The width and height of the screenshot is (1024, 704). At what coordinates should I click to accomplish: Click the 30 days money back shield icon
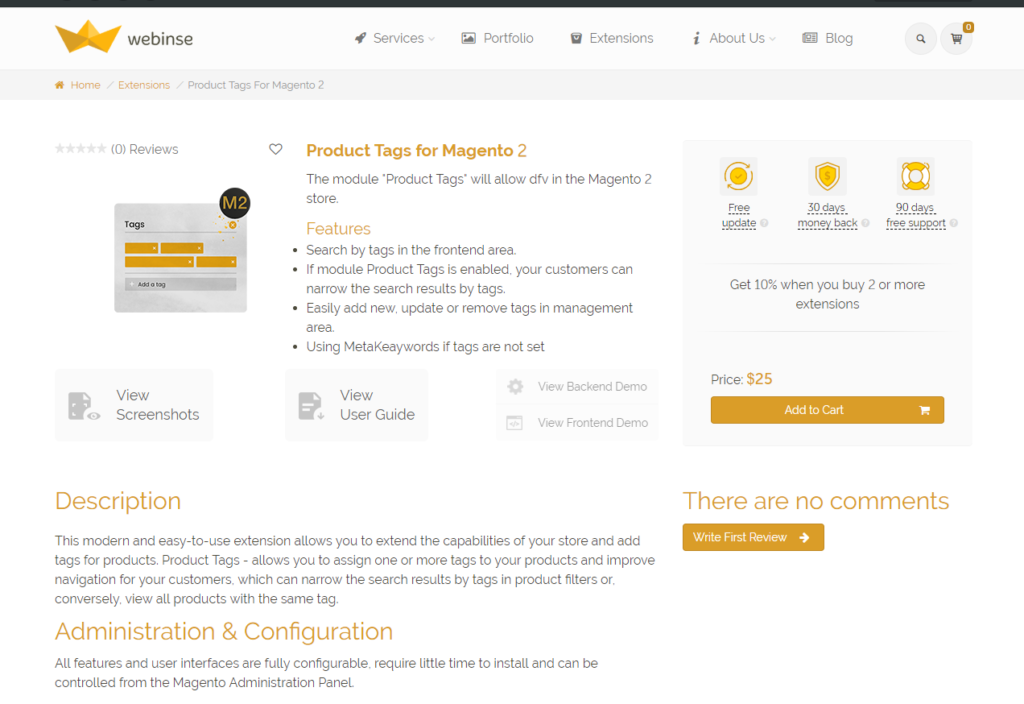[827, 177]
